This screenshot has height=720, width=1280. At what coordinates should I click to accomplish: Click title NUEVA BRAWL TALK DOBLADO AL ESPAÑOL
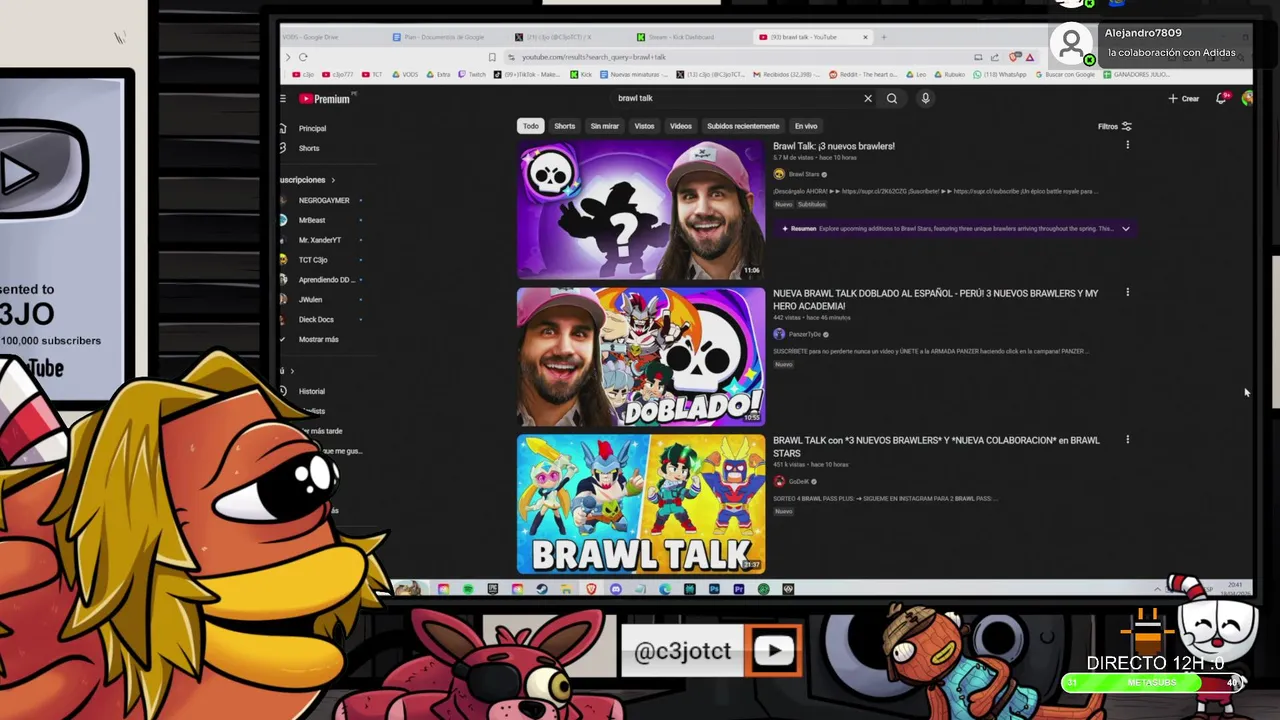(935, 299)
